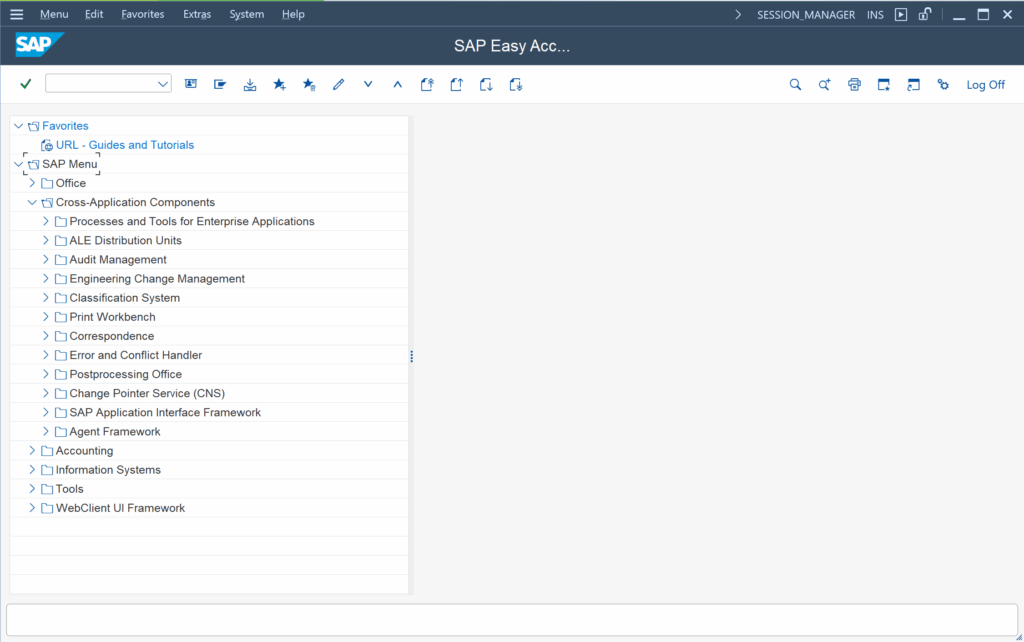Open the command field dropdown arrow

[163, 83]
